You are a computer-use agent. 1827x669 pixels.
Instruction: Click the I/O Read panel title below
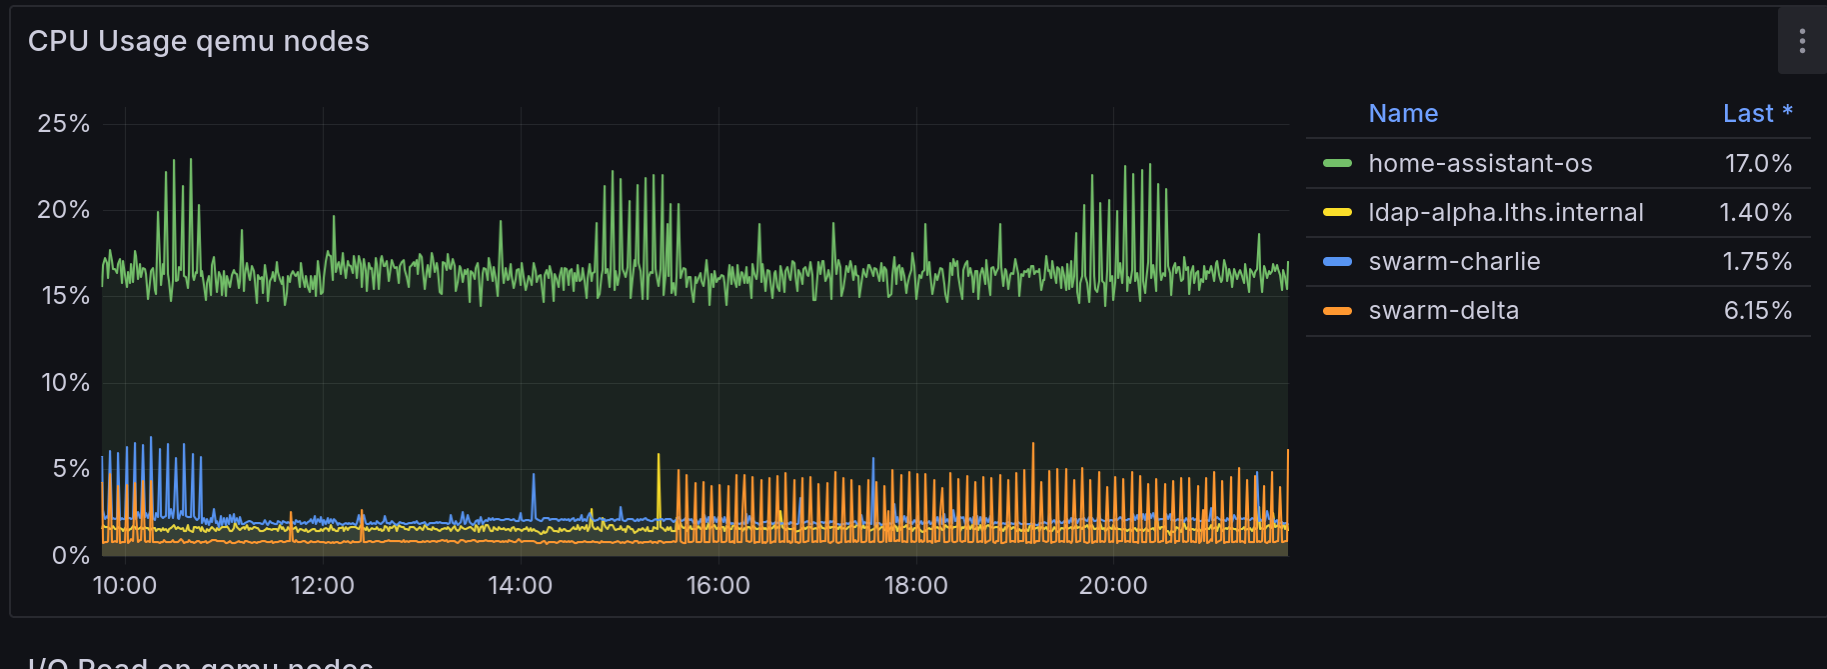click(200, 662)
